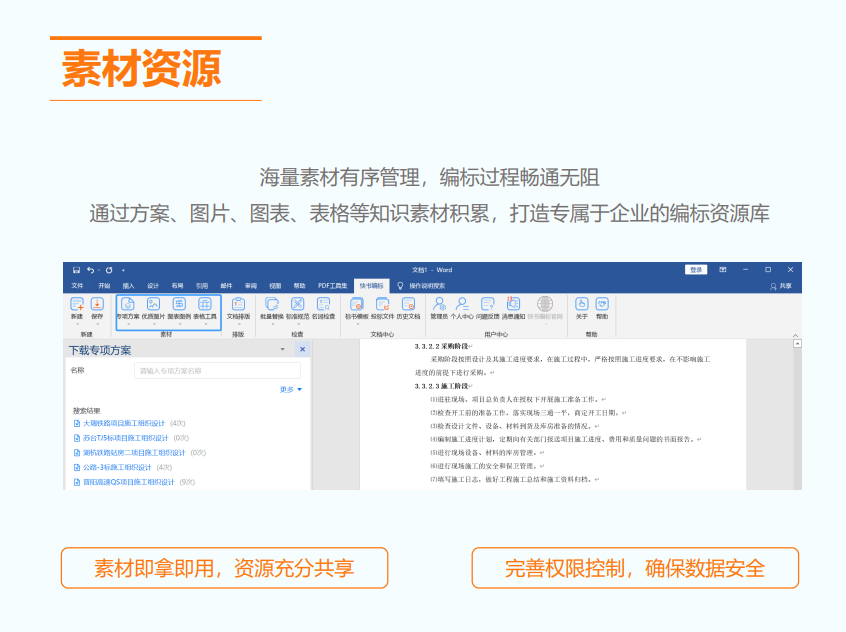Image resolution: width=846 pixels, height=632 pixels.
Task: Close the 下载专项方案 pane
Action: click(302, 349)
